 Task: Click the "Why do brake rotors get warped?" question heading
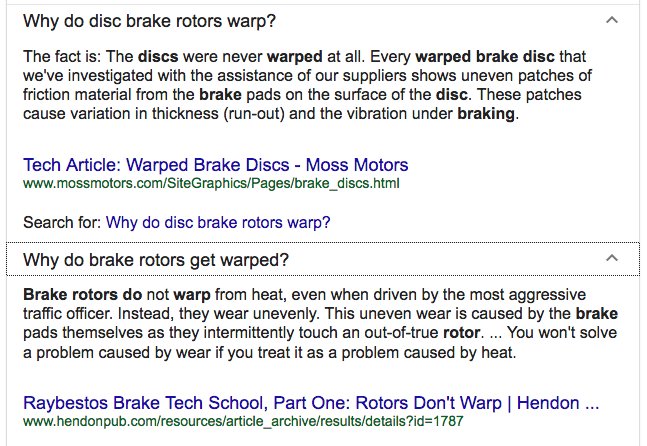[x=156, y=260]
